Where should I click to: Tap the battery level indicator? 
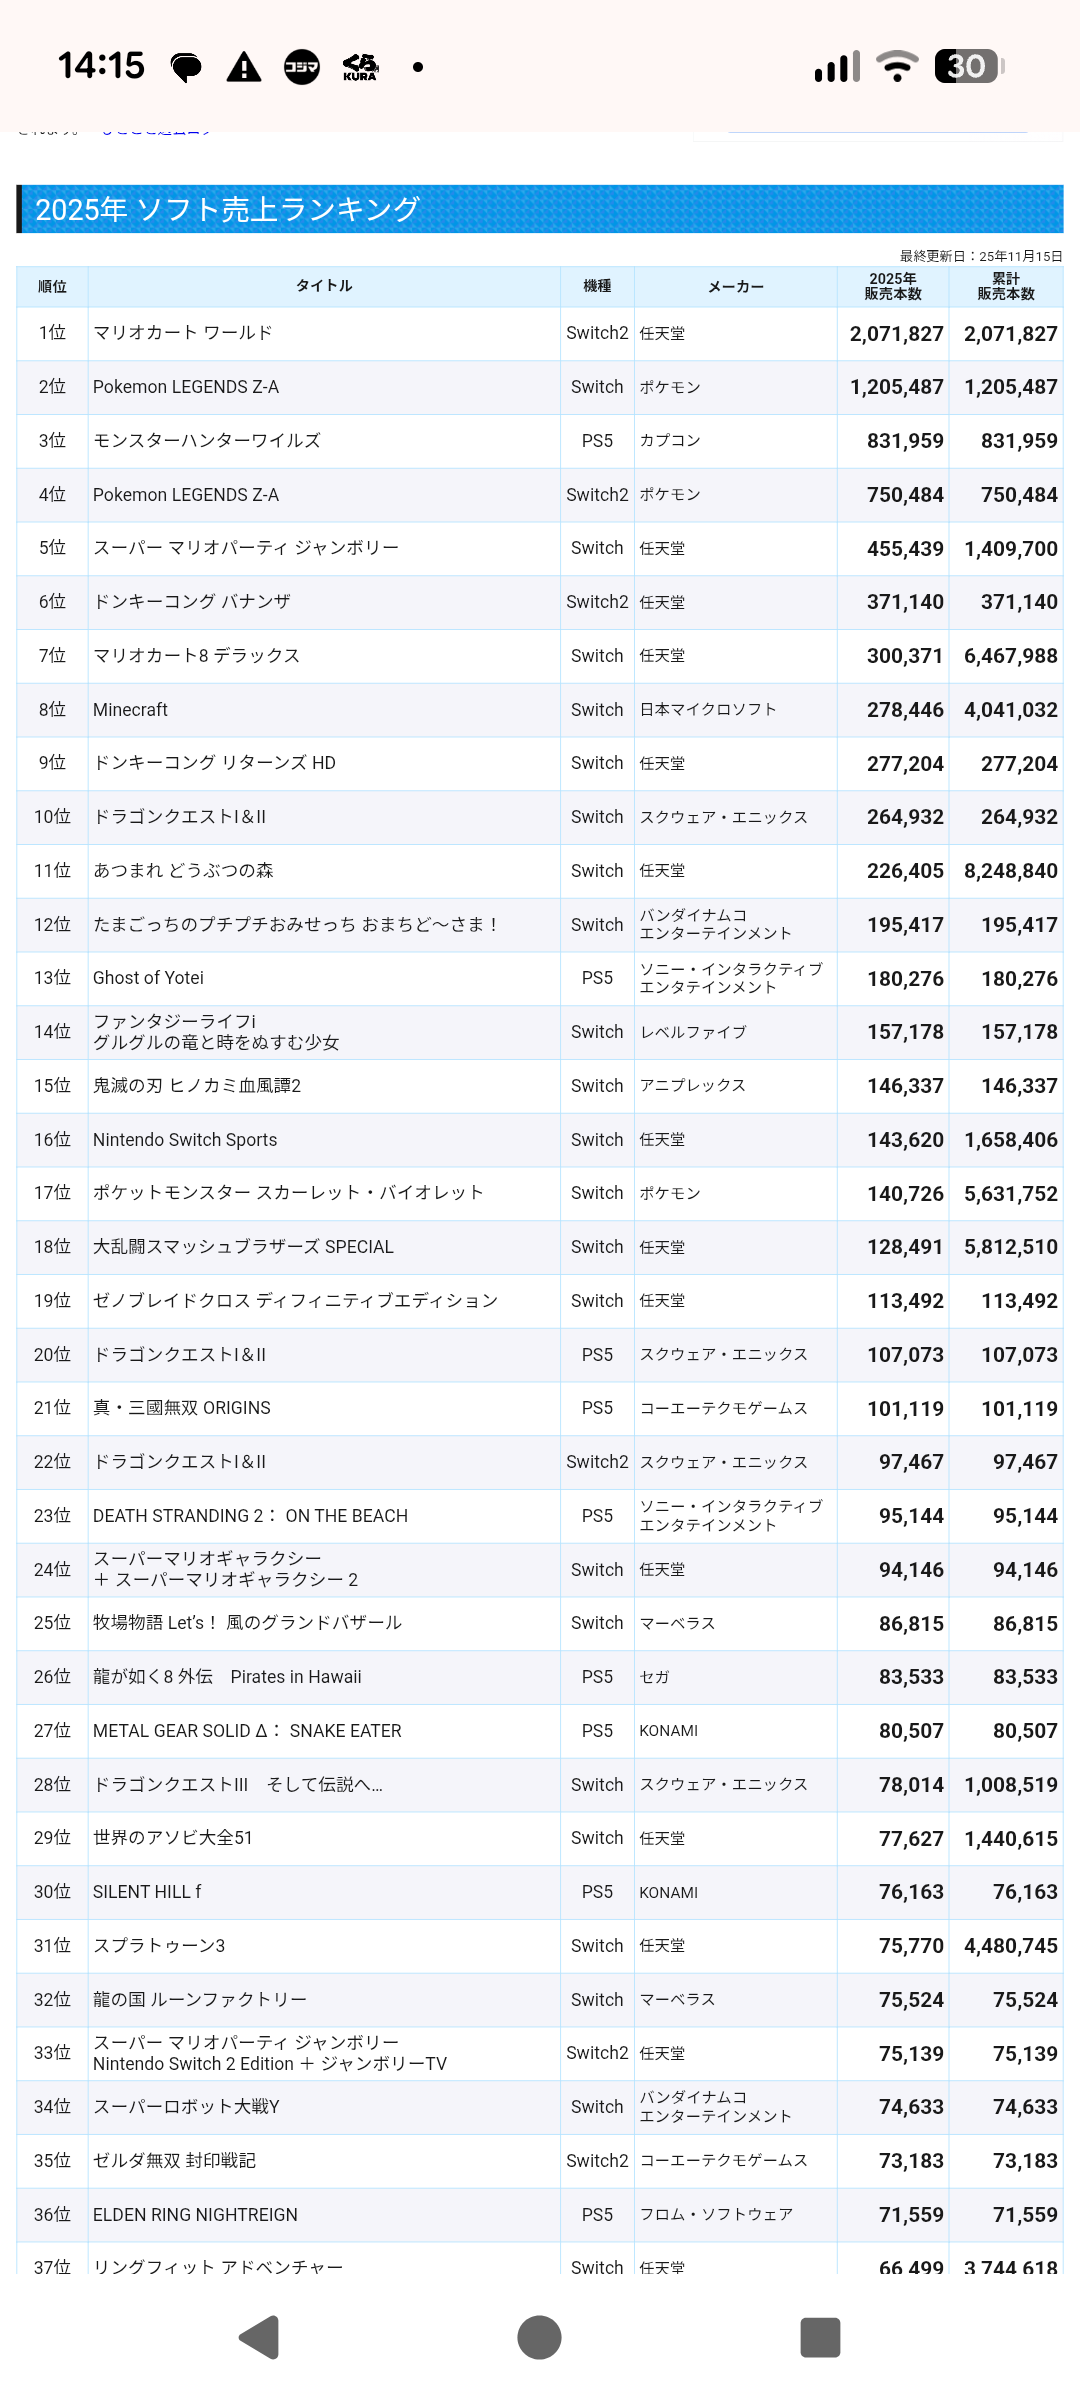click(968, 66)
